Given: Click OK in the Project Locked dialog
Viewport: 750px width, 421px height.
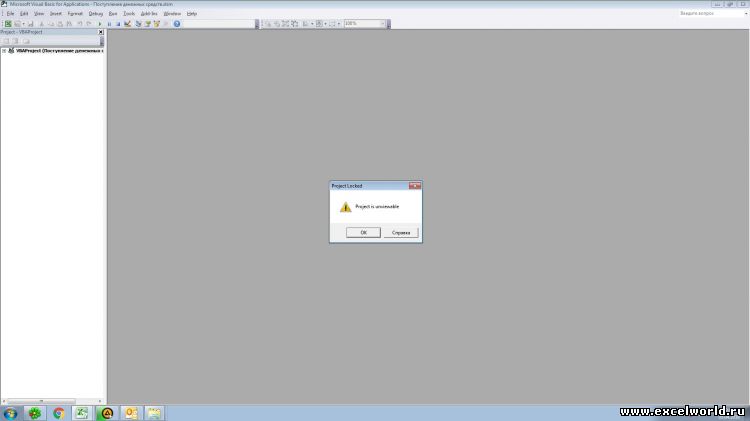Looking at the screenshot, I should (x=363, y=232).
